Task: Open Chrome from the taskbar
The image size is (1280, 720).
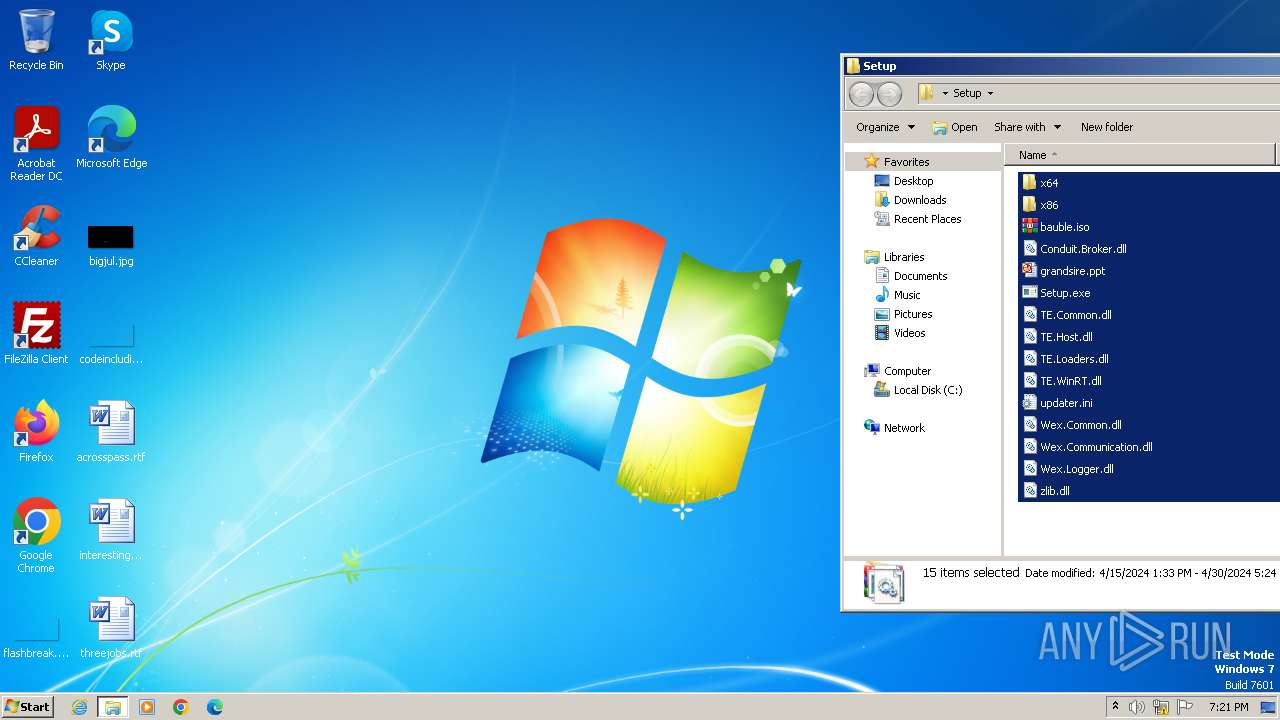Action: tap(181, 707)
